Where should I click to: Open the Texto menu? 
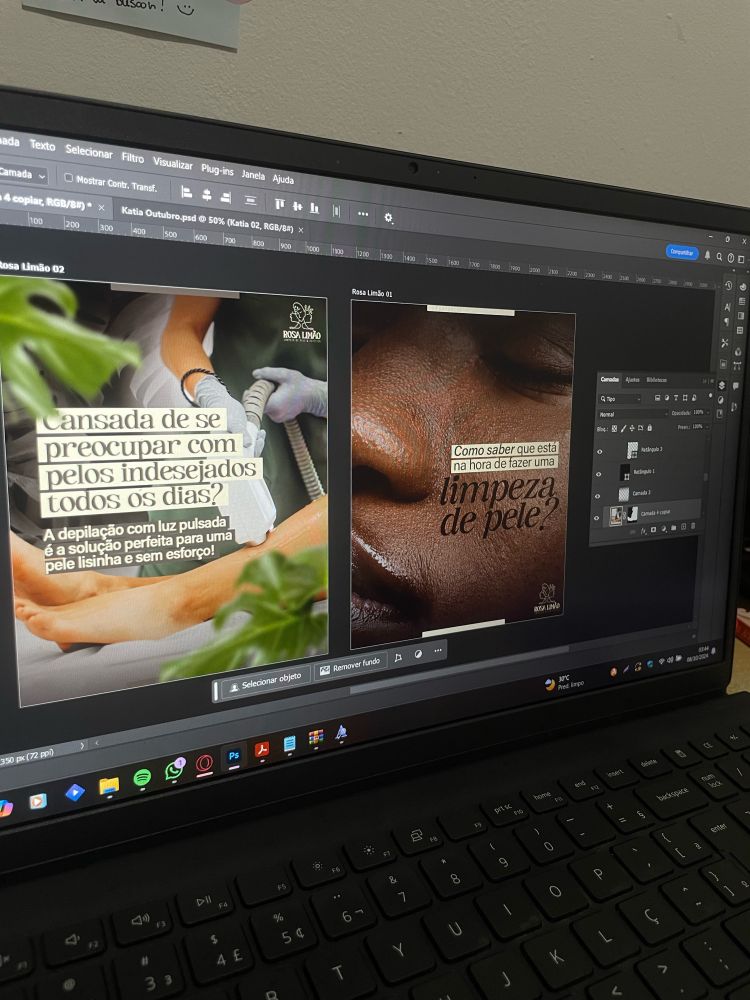42,145
